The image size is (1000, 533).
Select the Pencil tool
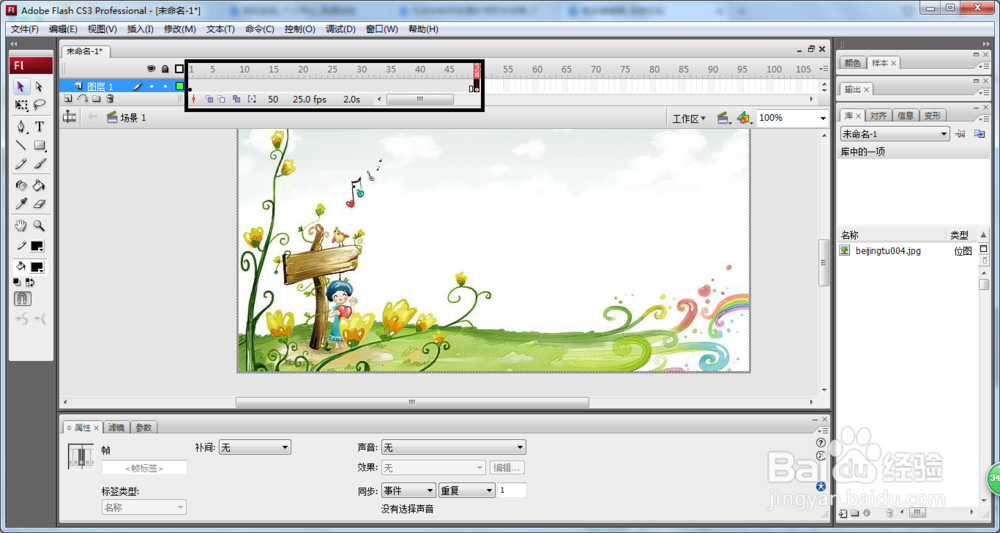21,164
